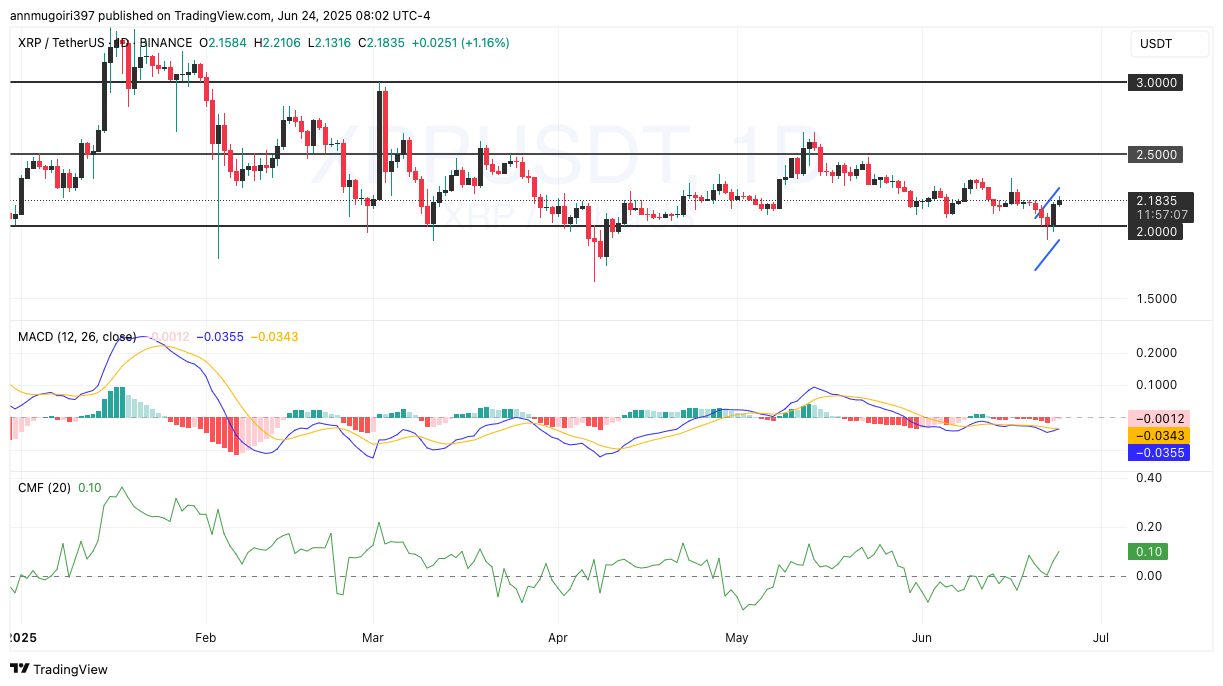Click the 1.5000 price axis value

pos(1155,299)
